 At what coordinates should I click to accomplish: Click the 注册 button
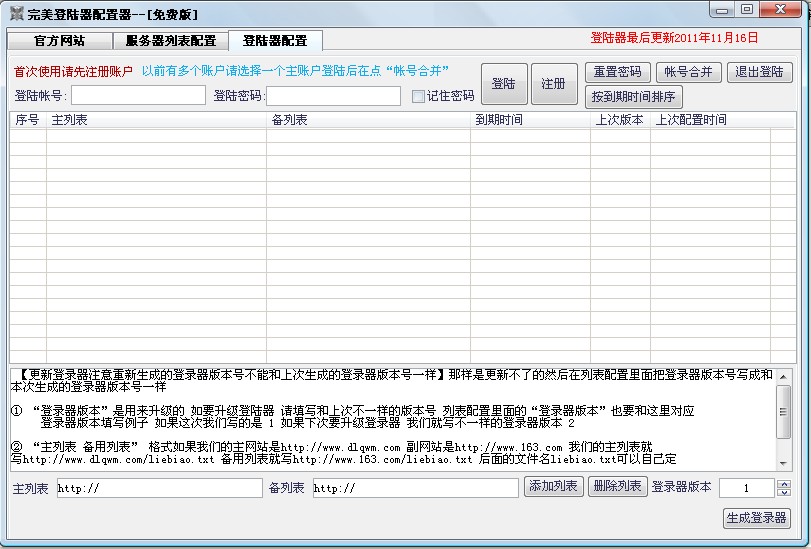[x=553, y=84]
